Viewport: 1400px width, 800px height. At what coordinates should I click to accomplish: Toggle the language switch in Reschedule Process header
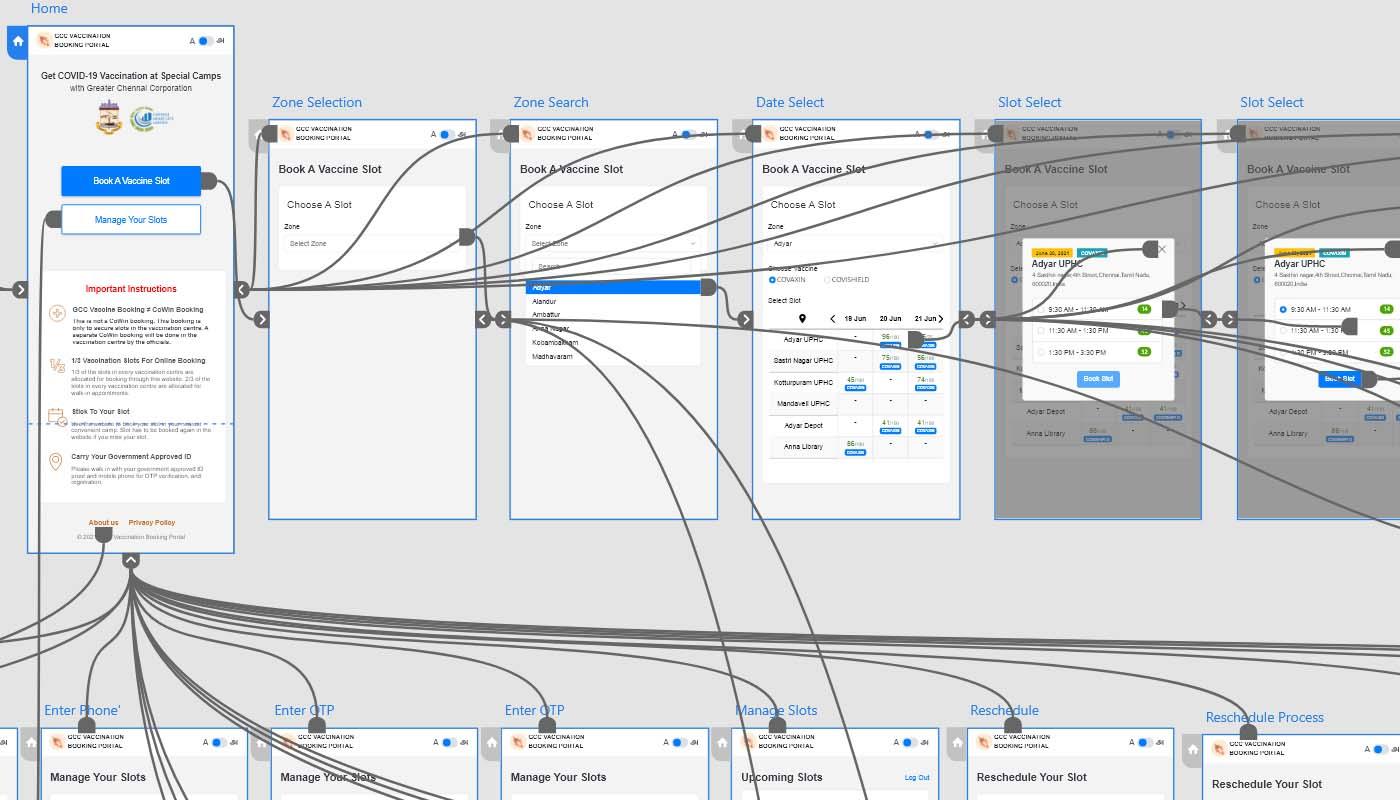pyautogui.click(x=1380, y=750)
